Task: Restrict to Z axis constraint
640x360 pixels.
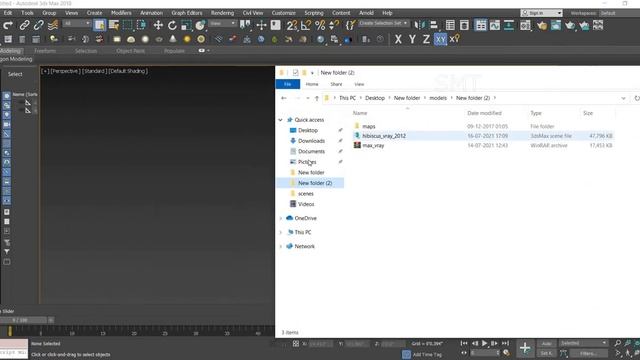Action: (x=426, y=39)
